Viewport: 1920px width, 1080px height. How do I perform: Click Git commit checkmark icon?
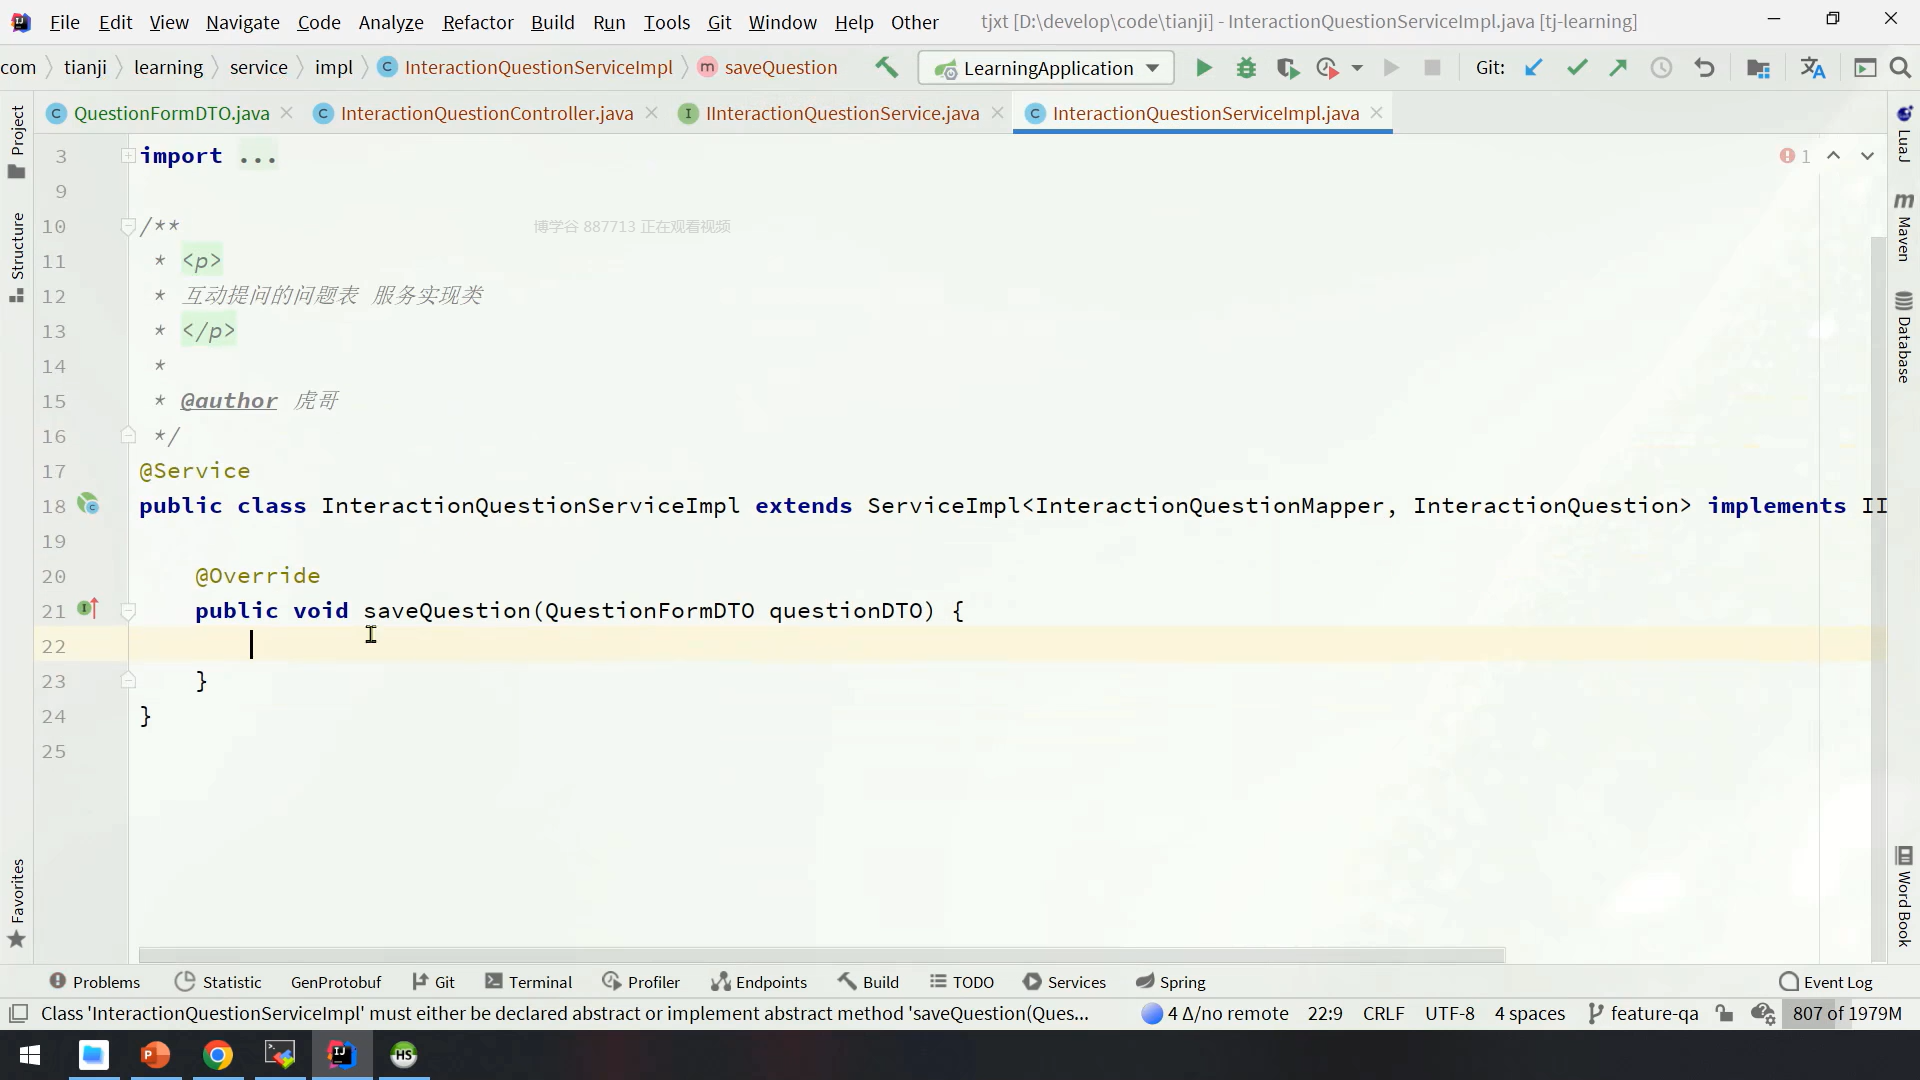(1577, 68)
